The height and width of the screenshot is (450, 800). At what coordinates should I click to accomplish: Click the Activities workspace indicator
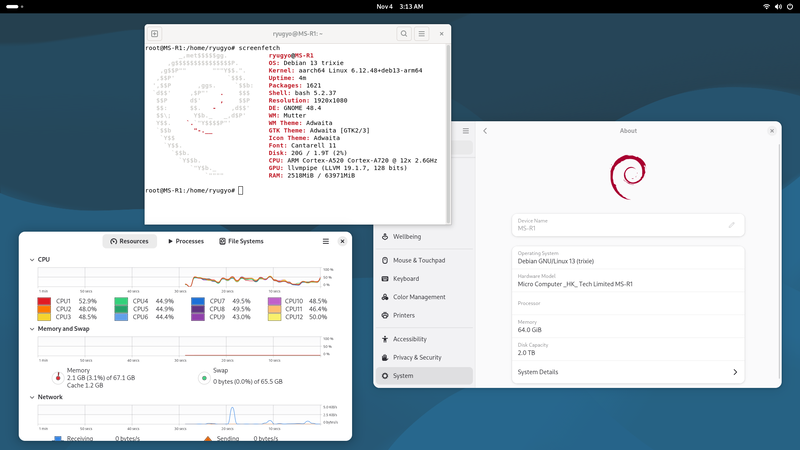tap(14, 7)
